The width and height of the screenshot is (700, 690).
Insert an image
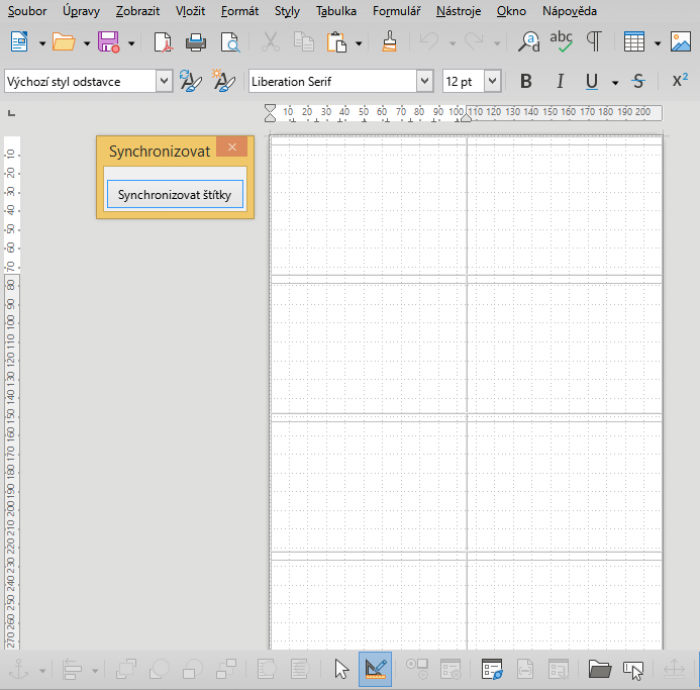coord(680,42)
